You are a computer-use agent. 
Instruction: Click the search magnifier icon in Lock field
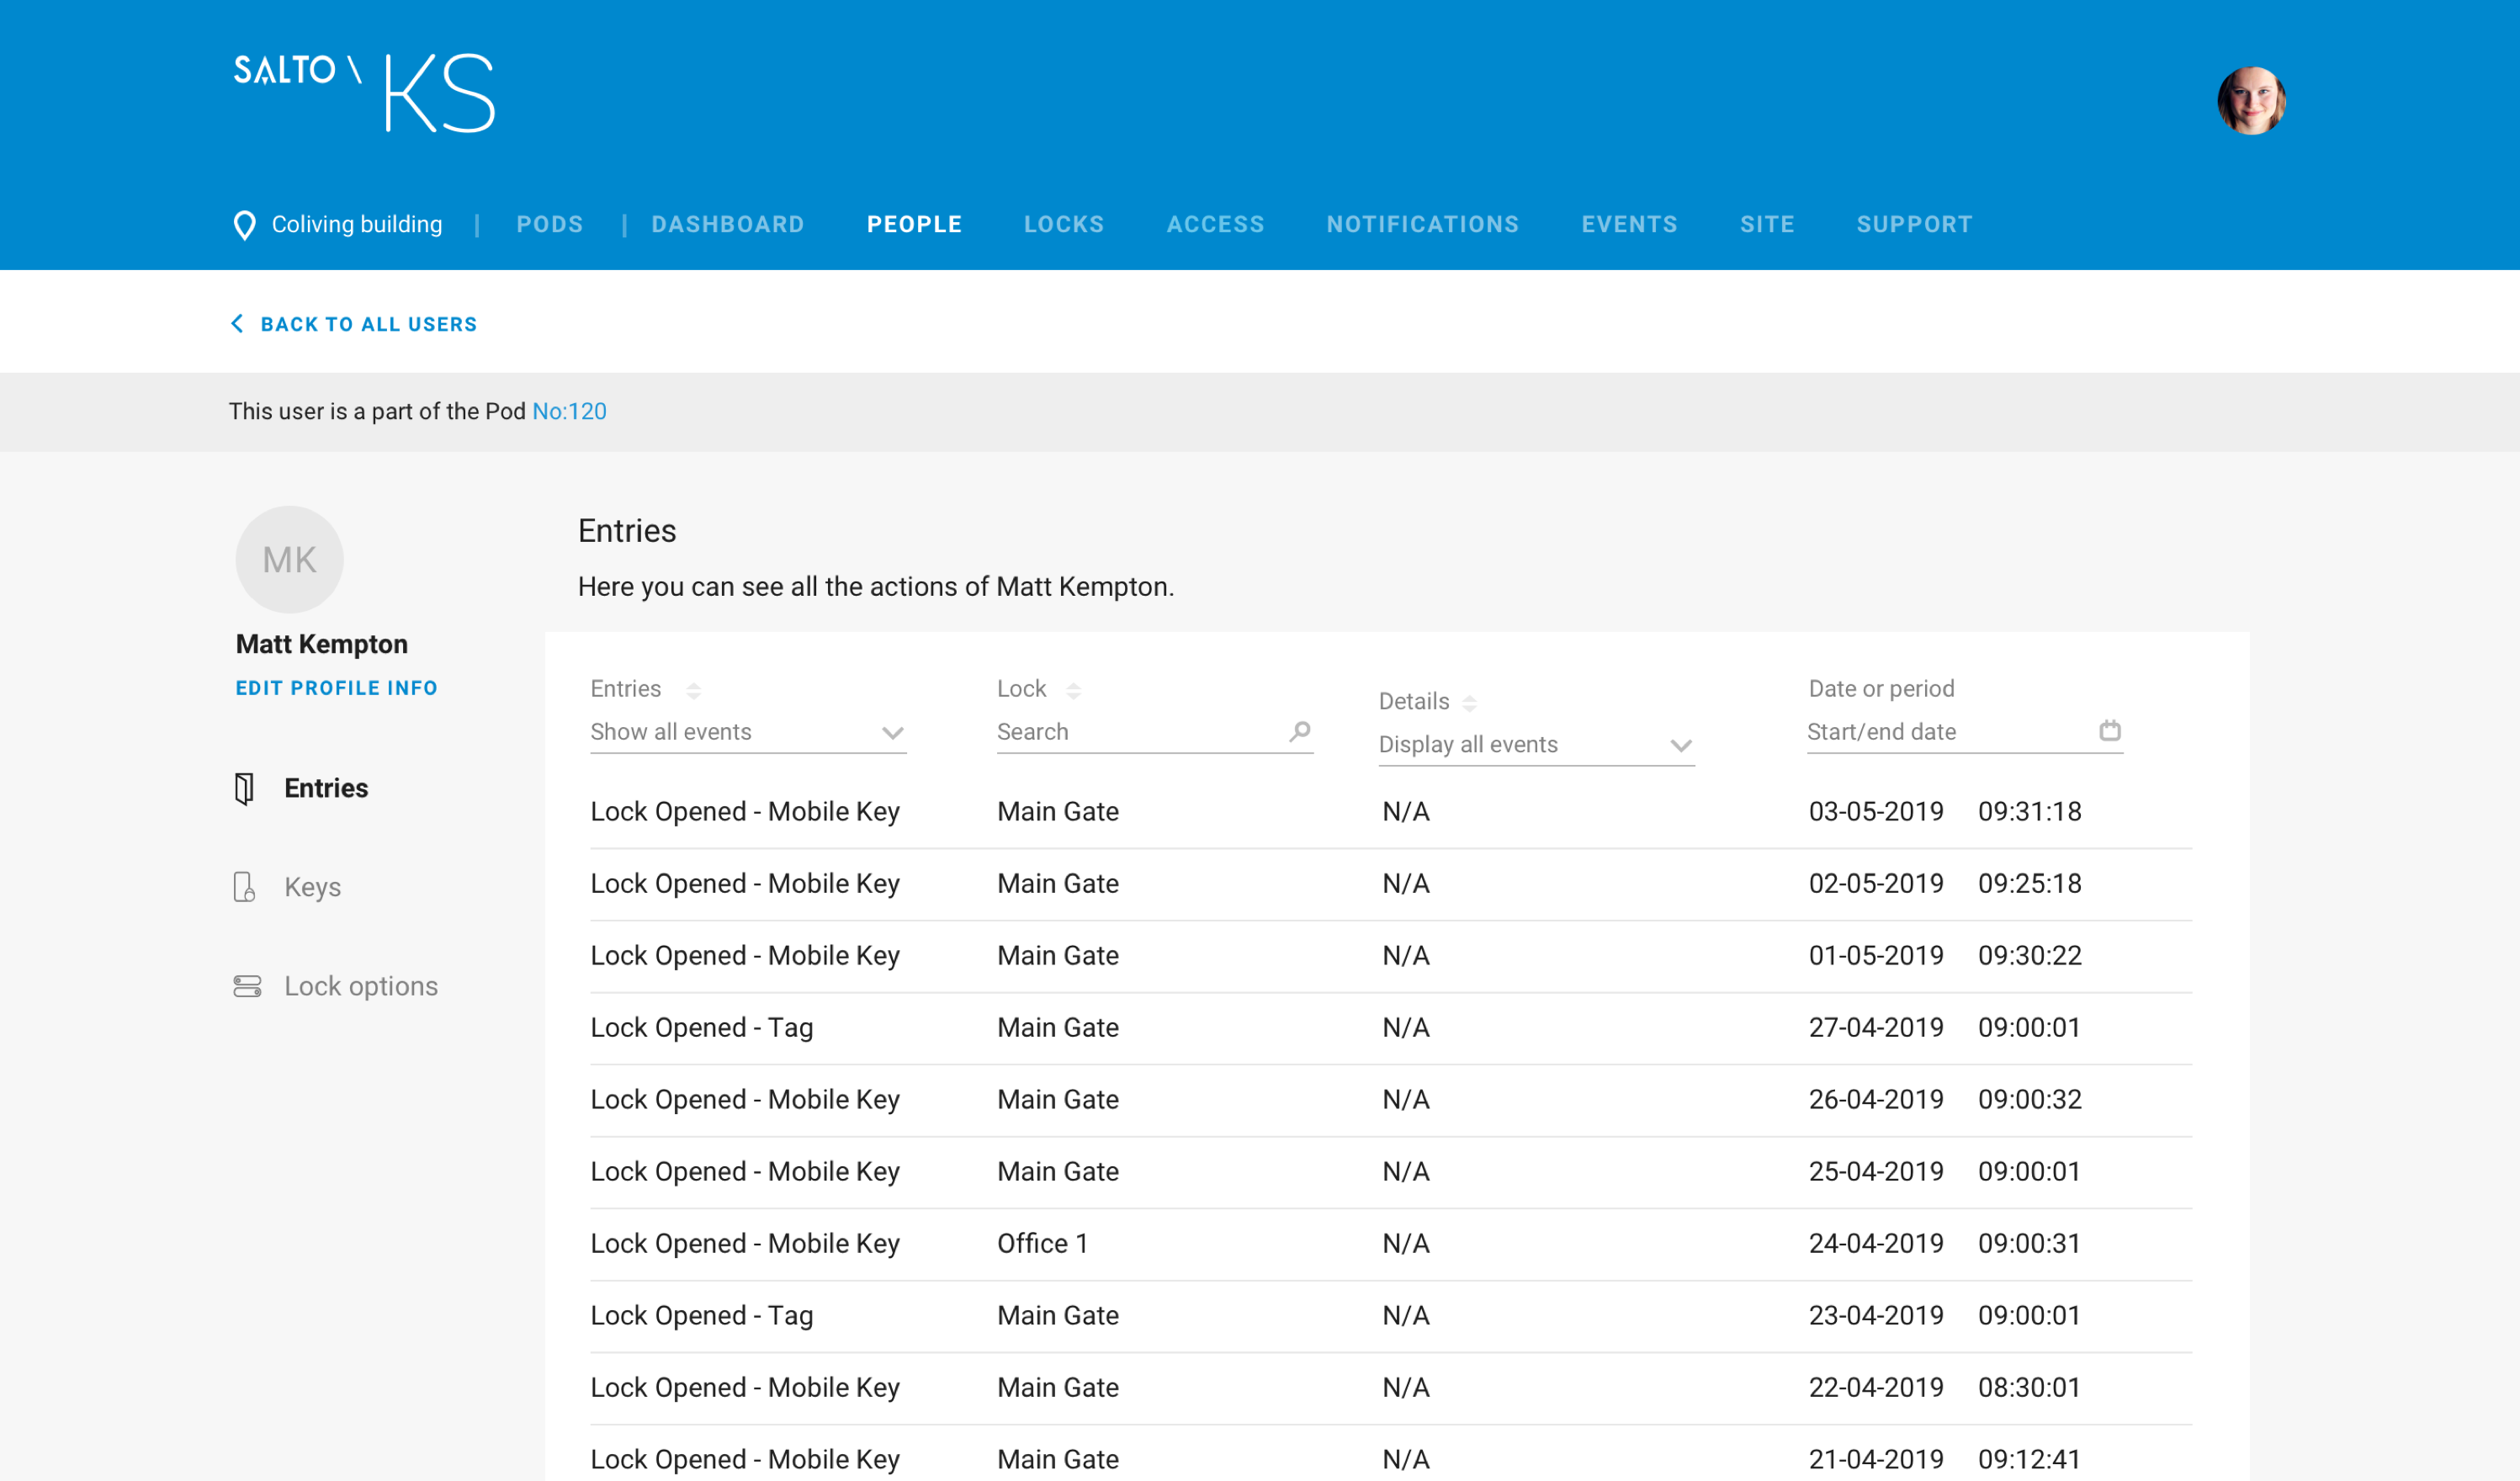[1299, 731]
